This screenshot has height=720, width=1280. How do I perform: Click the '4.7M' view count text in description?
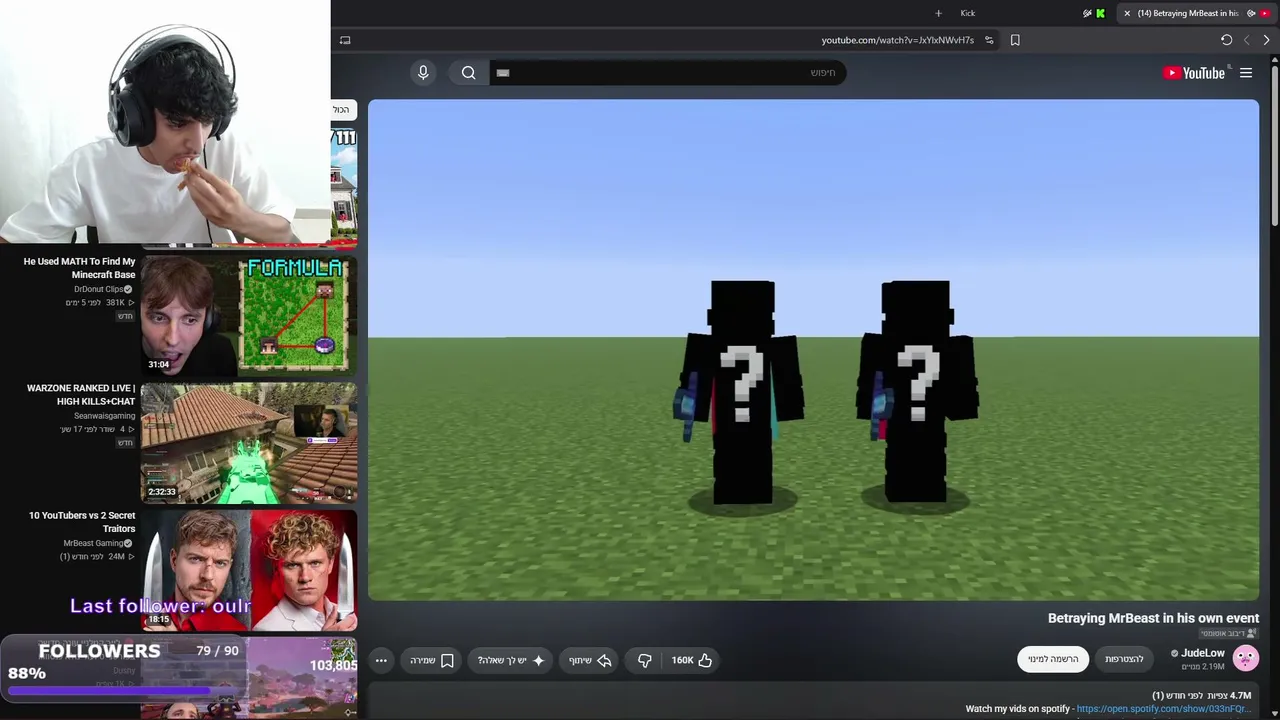pos(1240,695)
